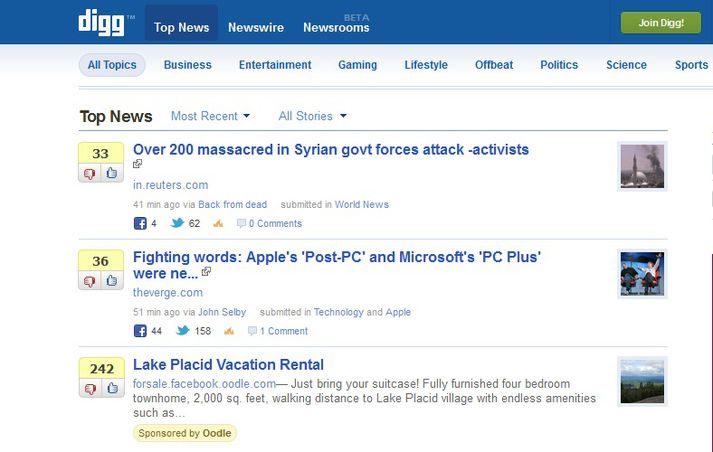Click Sponsored by Oodle badge

[x=185, y=433]
